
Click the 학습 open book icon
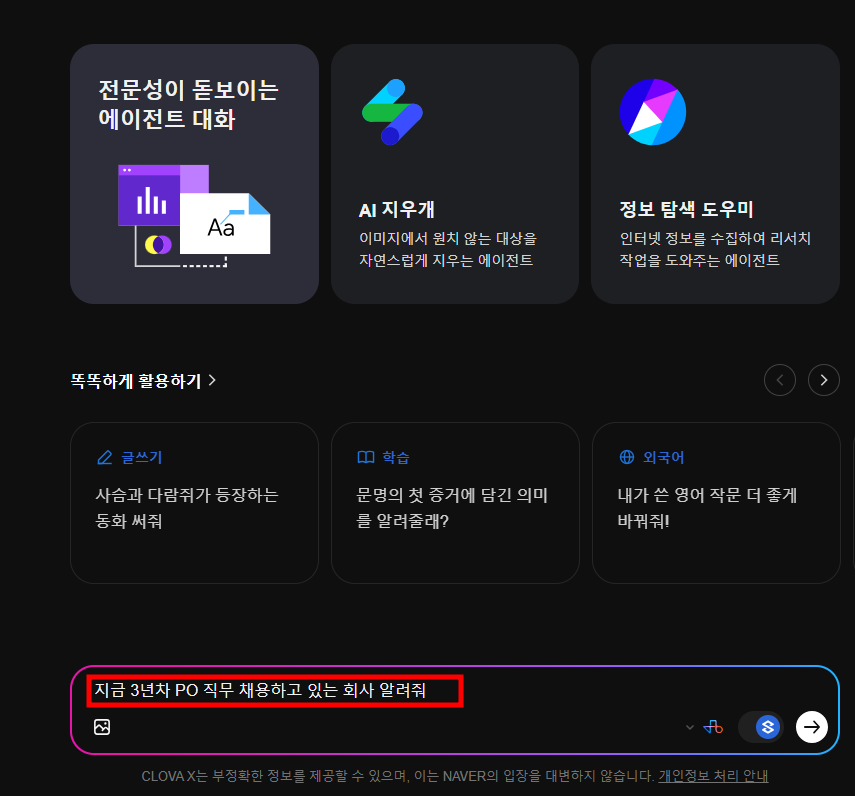(366, 457)
